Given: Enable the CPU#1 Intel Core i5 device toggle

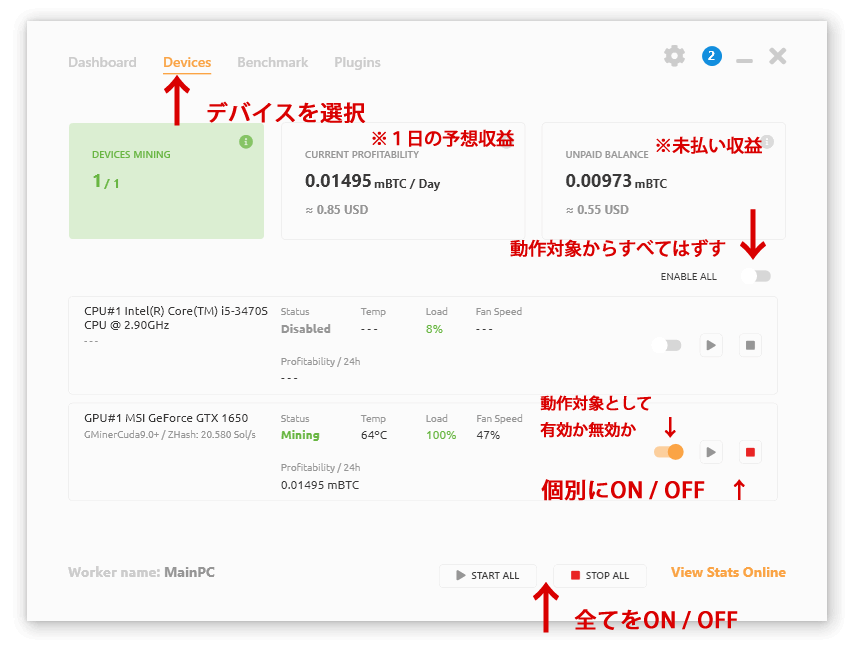Looking at the screenshot, I should point(667,345).
